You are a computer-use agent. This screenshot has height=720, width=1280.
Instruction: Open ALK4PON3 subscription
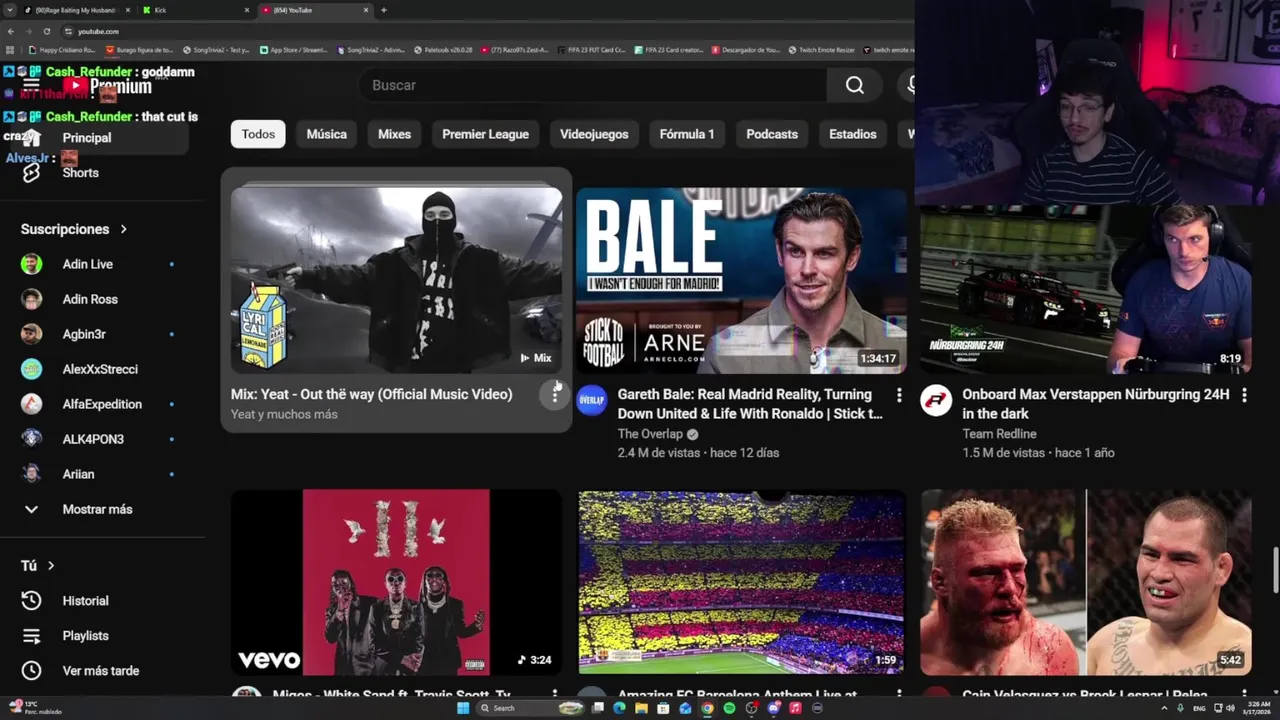[102, 439]
